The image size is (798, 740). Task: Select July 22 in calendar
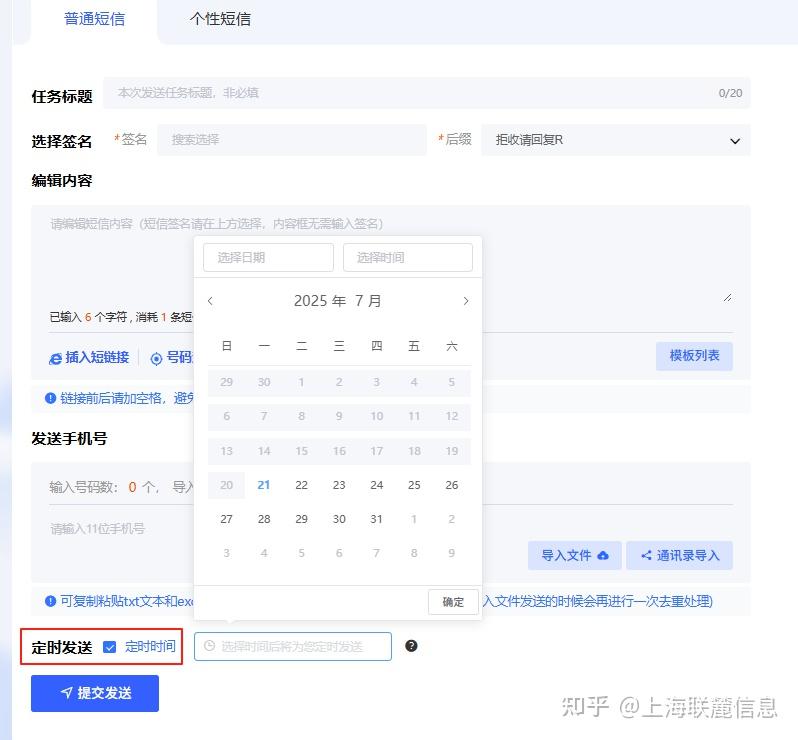coord(301,485)
